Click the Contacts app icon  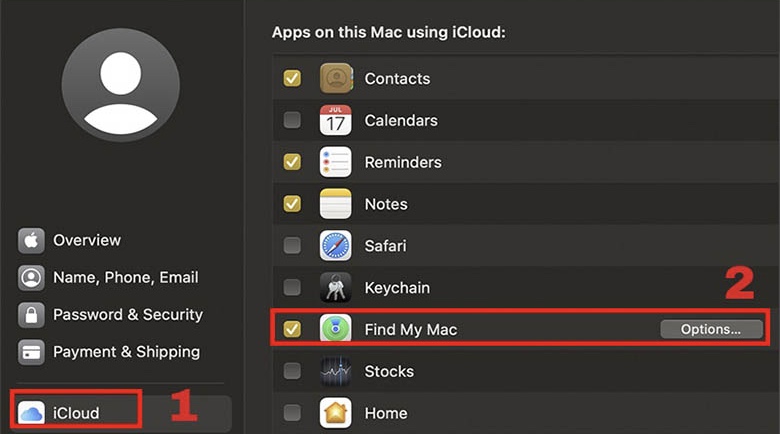tap(336, 78)
